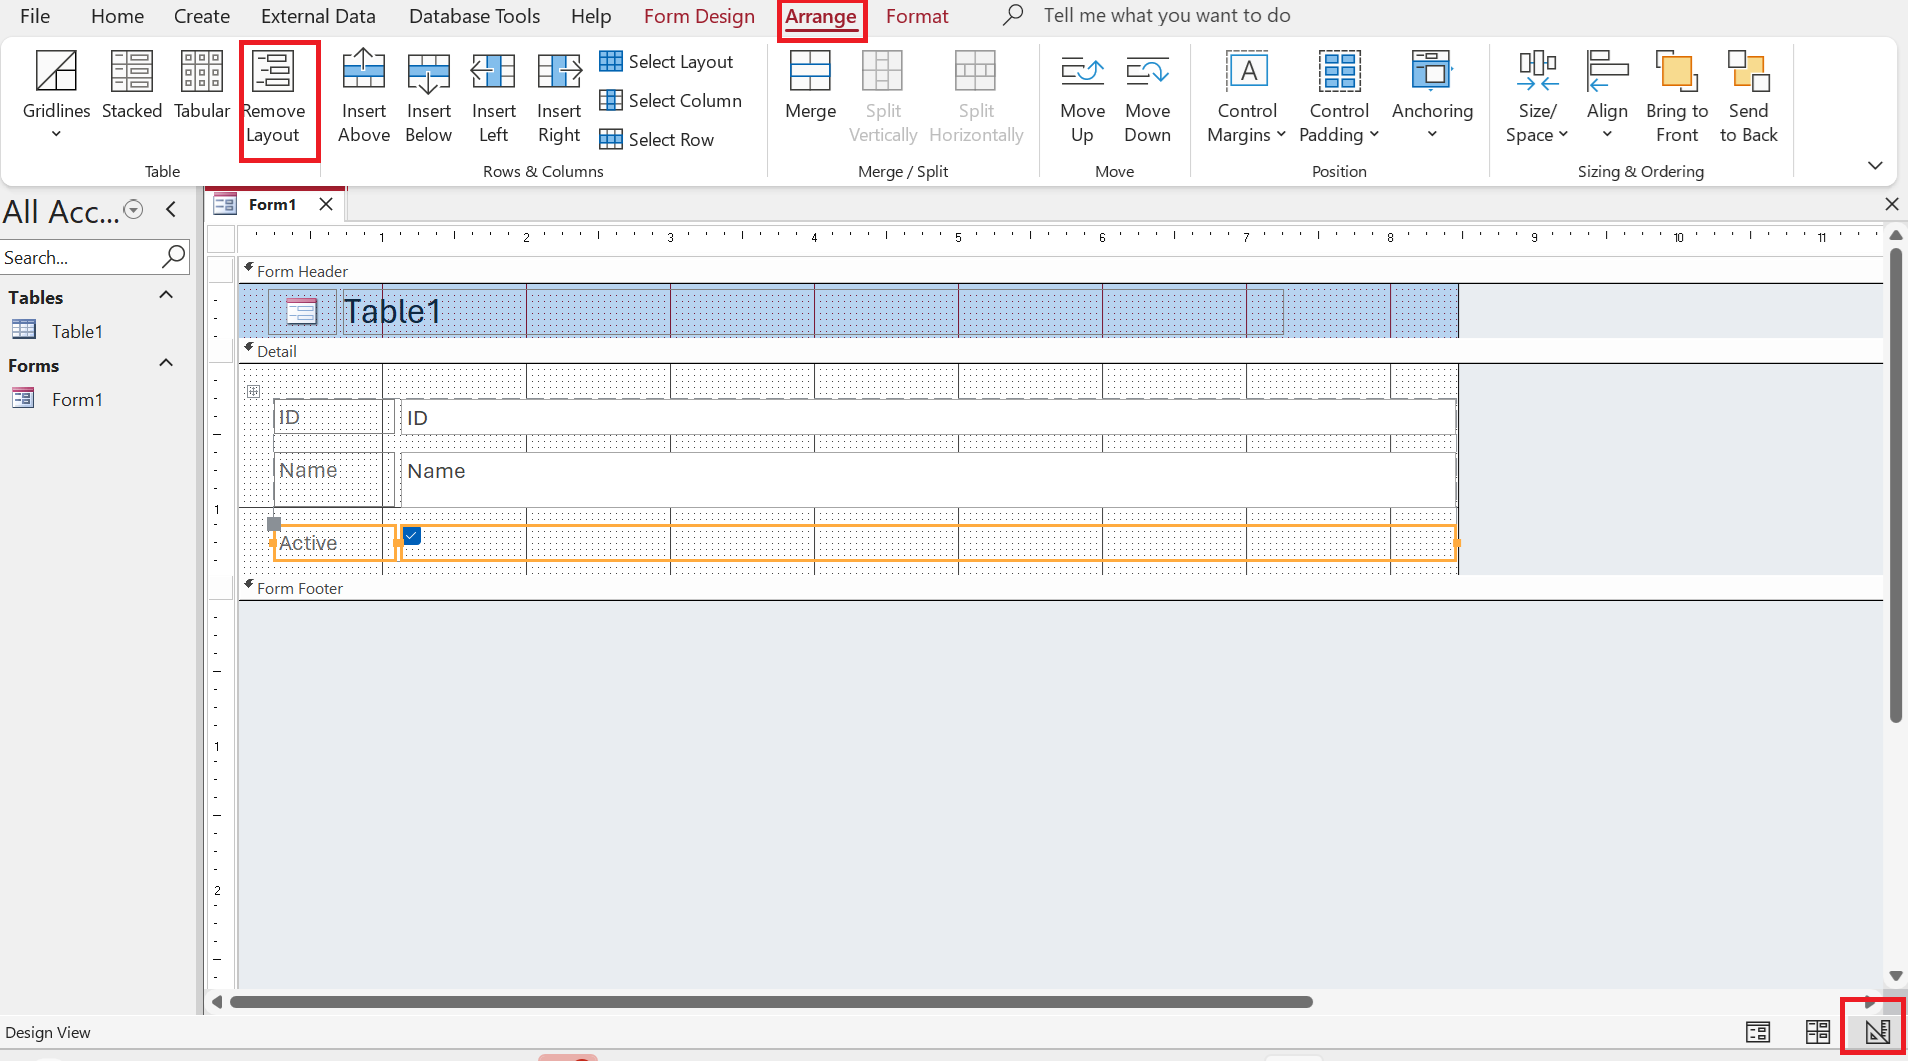Apply the Stacked layout

[131, 86]
